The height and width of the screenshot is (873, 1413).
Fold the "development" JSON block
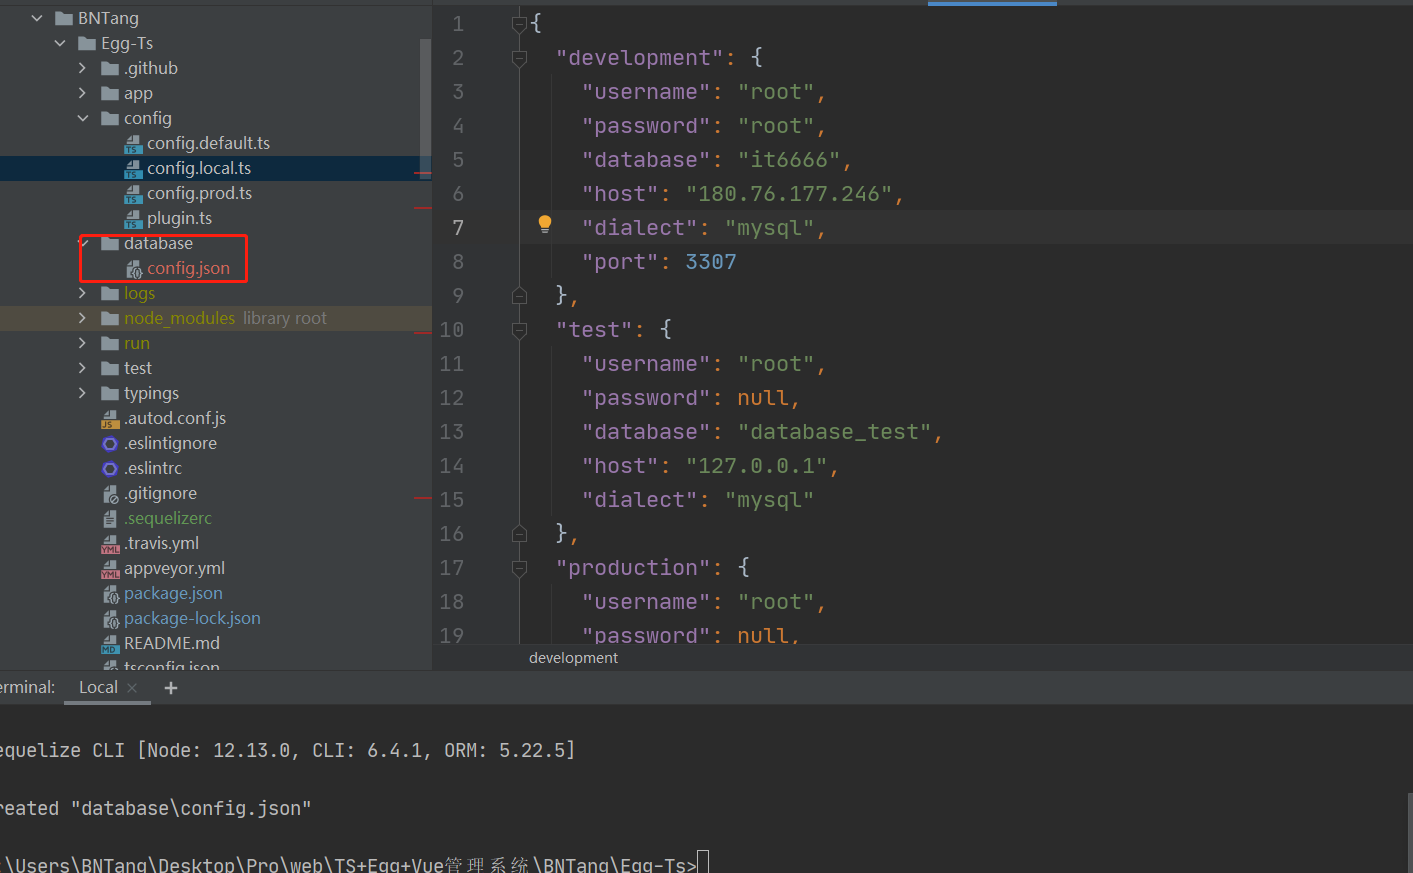click(519, 58)
